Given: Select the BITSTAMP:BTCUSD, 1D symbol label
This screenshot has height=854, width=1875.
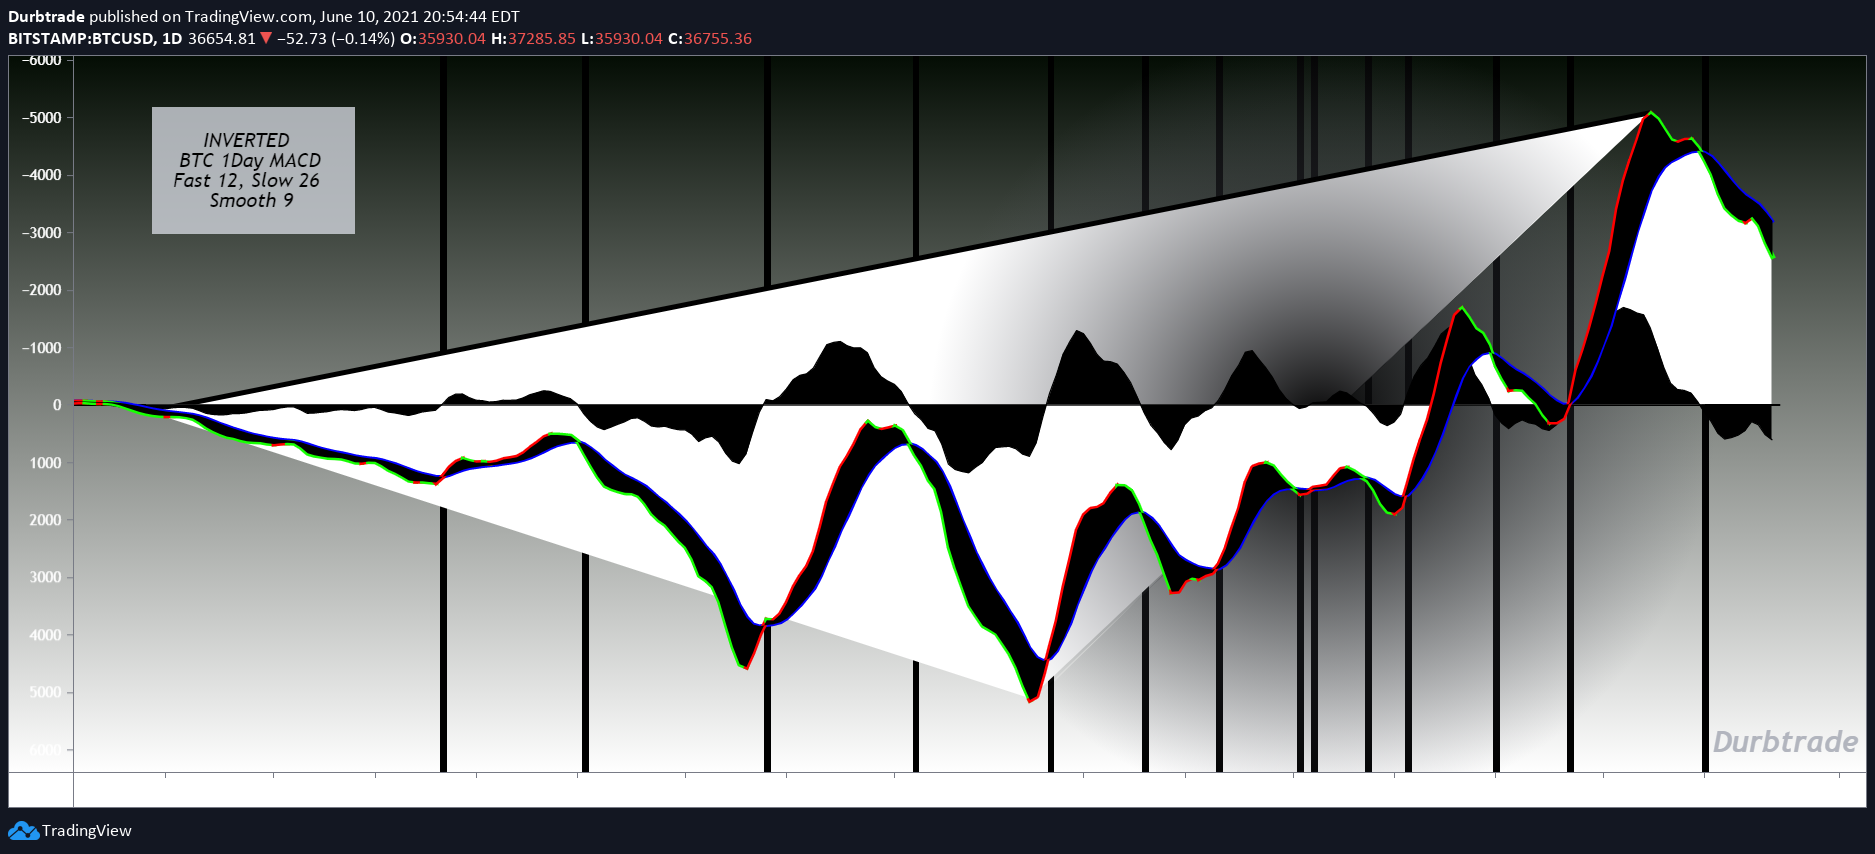Looking at the screenshot, I should [x=95, y=38].
